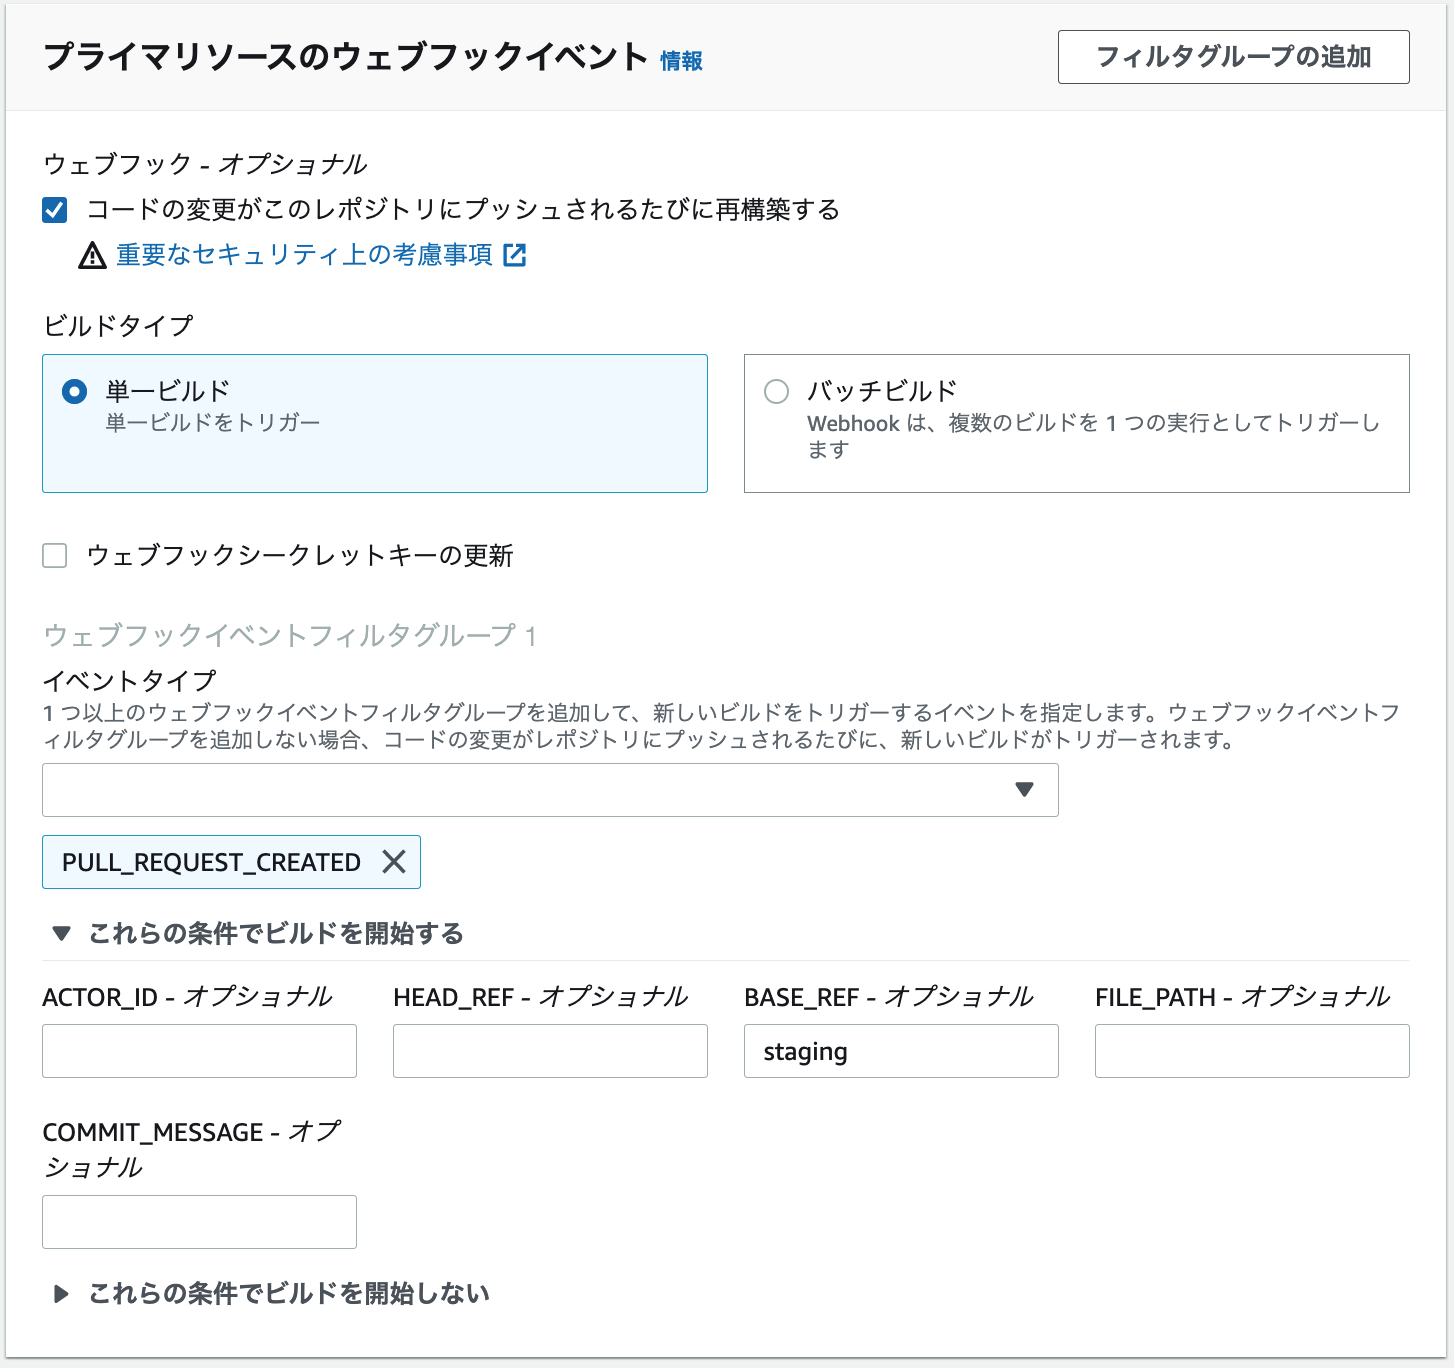Uncheck the rebuild on code push checkbox
The height and width of the screenshot is (1368, 1454).
point(55,210)
